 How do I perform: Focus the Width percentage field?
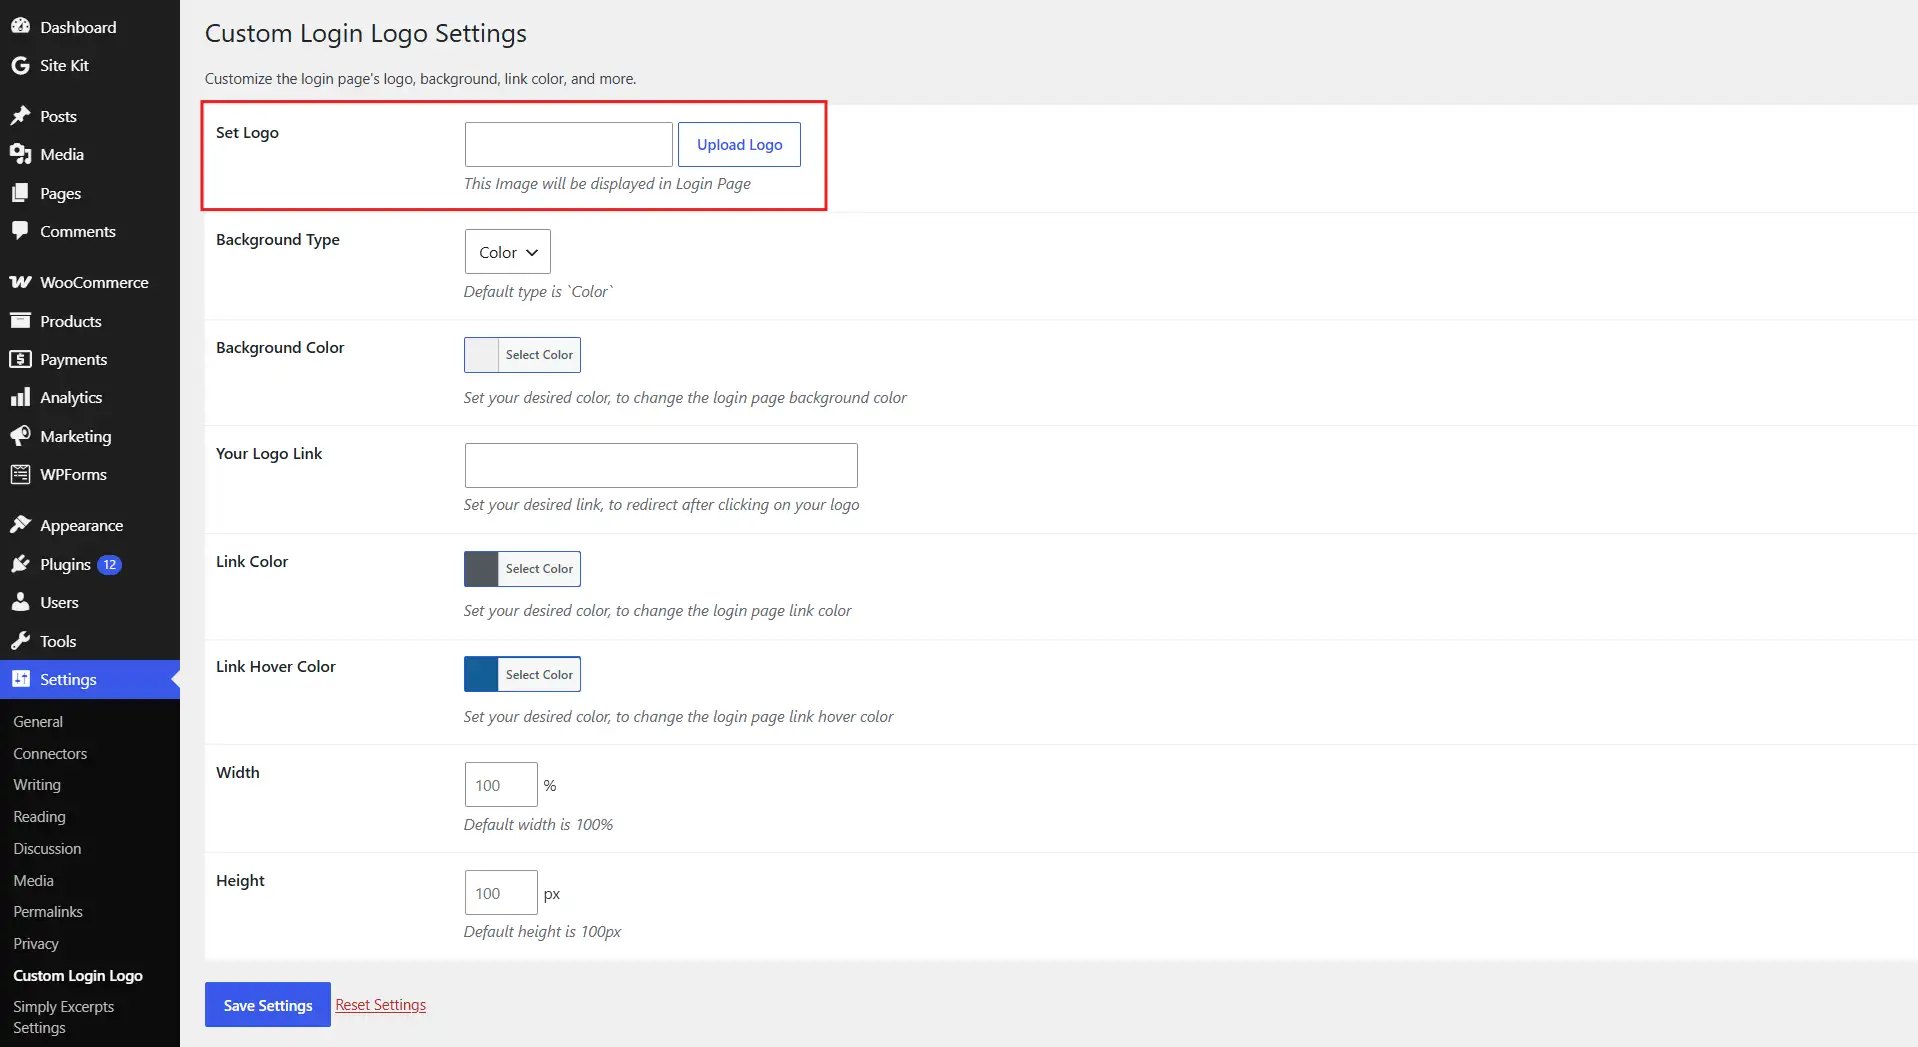(501, 785)
